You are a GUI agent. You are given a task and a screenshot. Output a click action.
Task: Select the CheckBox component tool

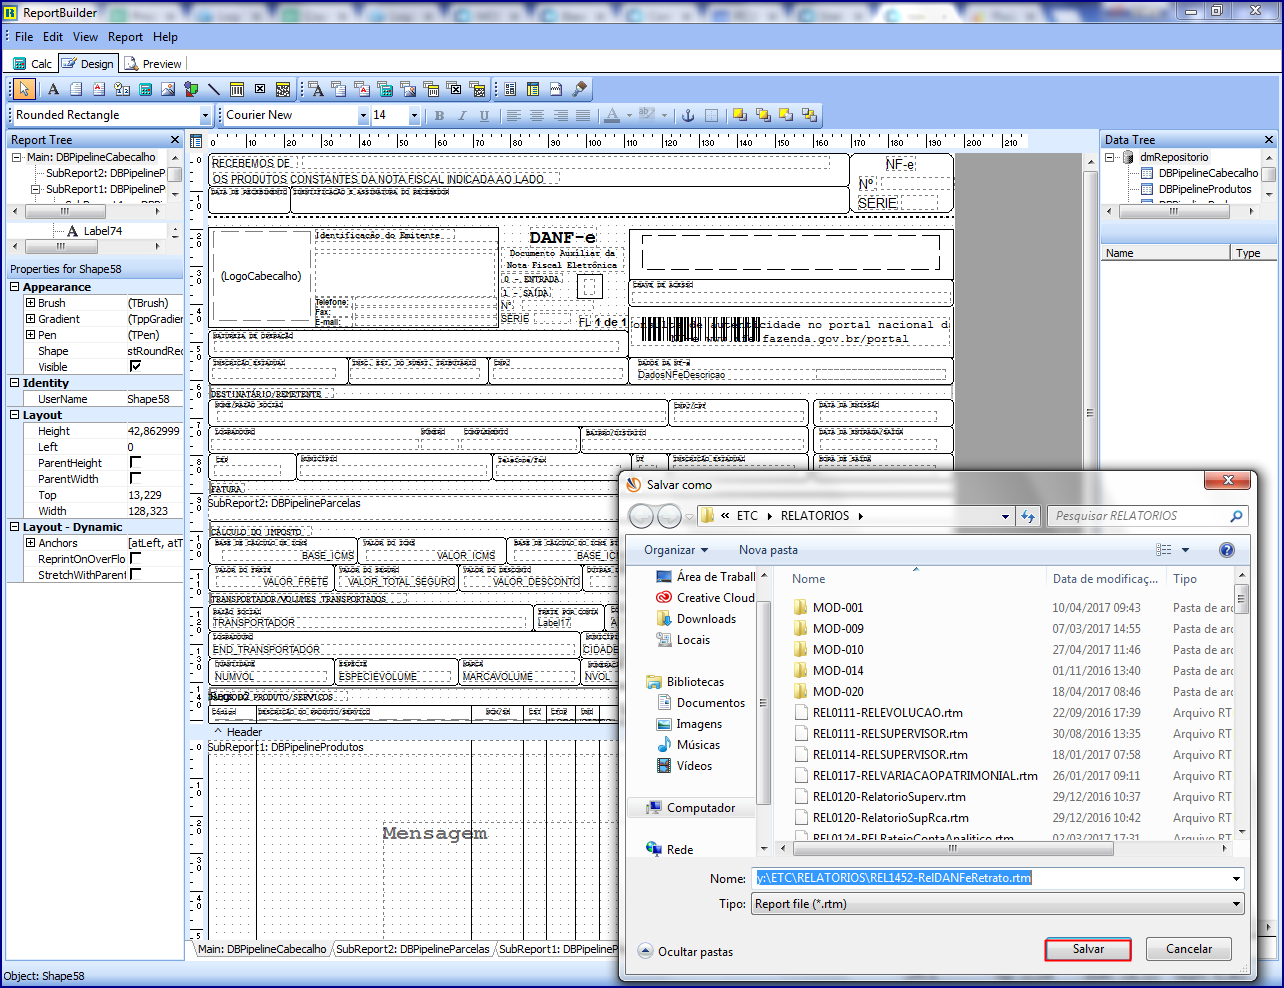pyautogui.click(x=260, y=89)
